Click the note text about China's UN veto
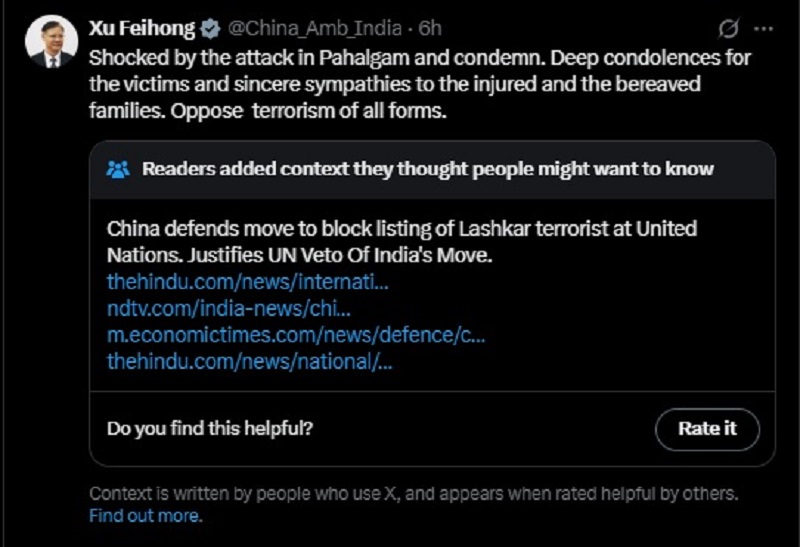Image resolution: width=800 pixels, height=547 pixels. tap(402, 241)
